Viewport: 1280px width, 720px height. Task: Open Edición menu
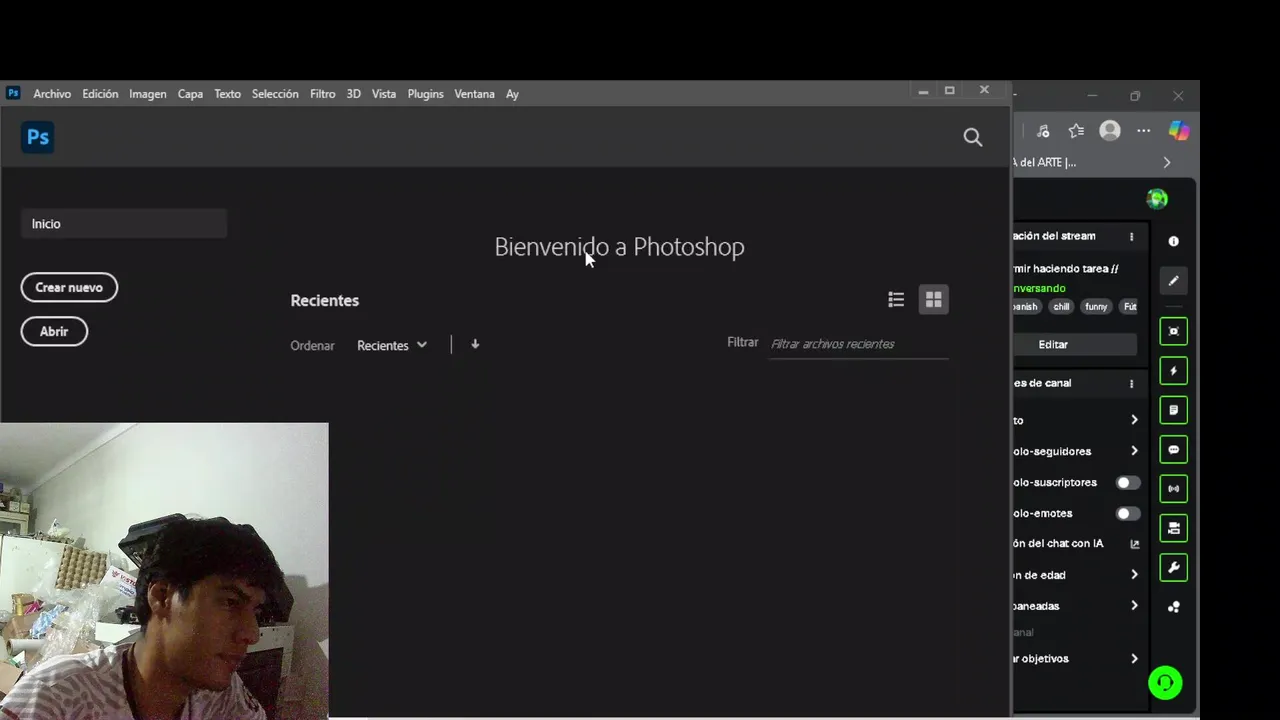coord(100,94)
